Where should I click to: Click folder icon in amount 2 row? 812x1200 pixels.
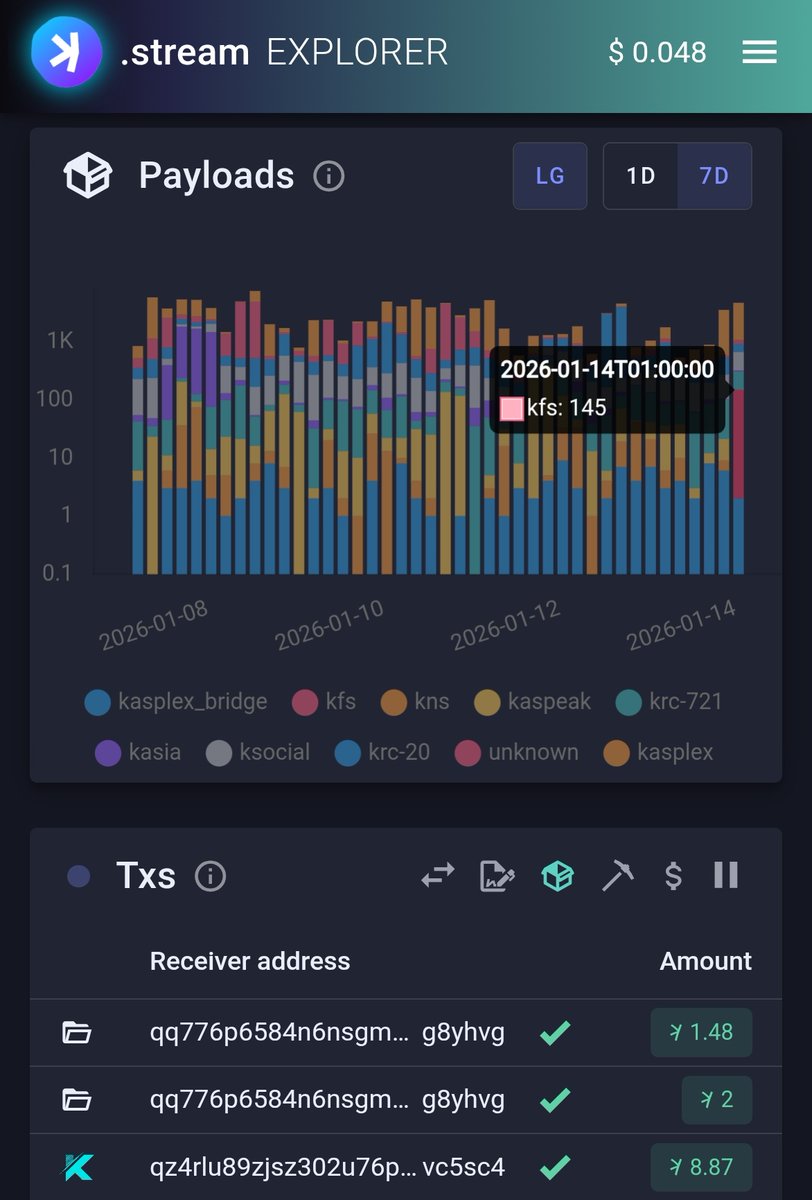click(x=76, y=1100)
